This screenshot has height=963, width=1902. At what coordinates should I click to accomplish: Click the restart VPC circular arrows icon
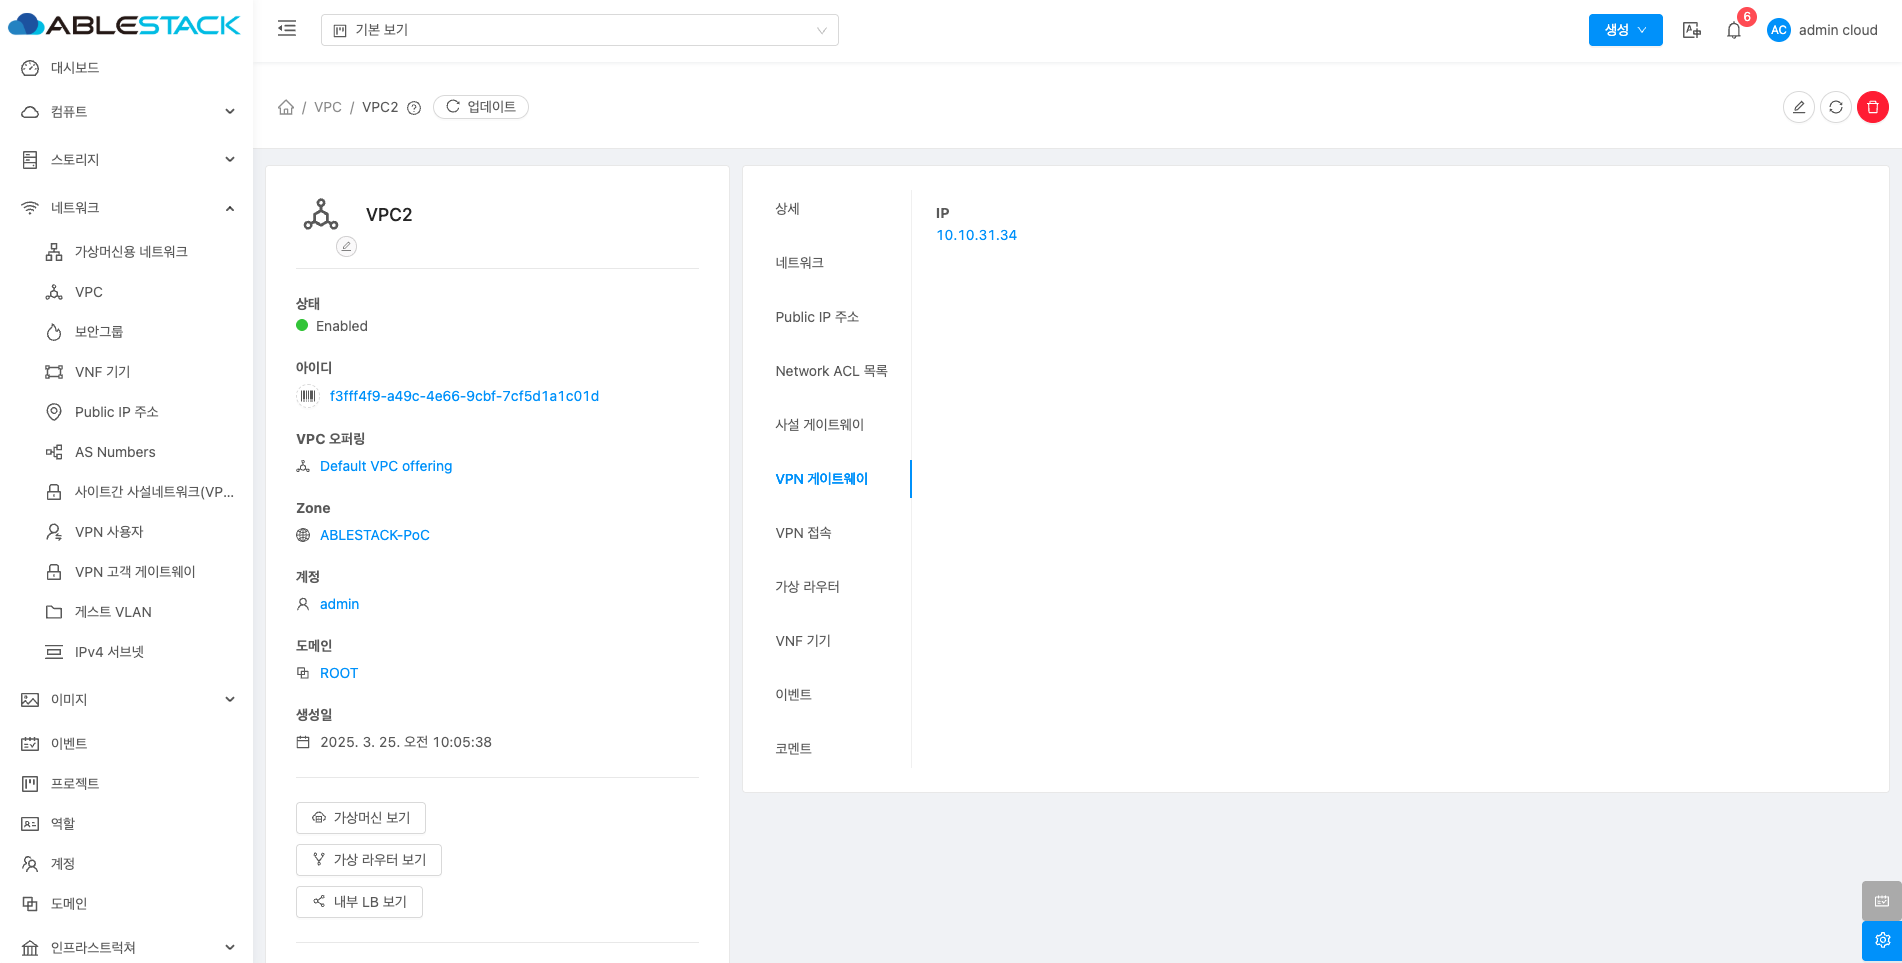[x=1835, y=107]
